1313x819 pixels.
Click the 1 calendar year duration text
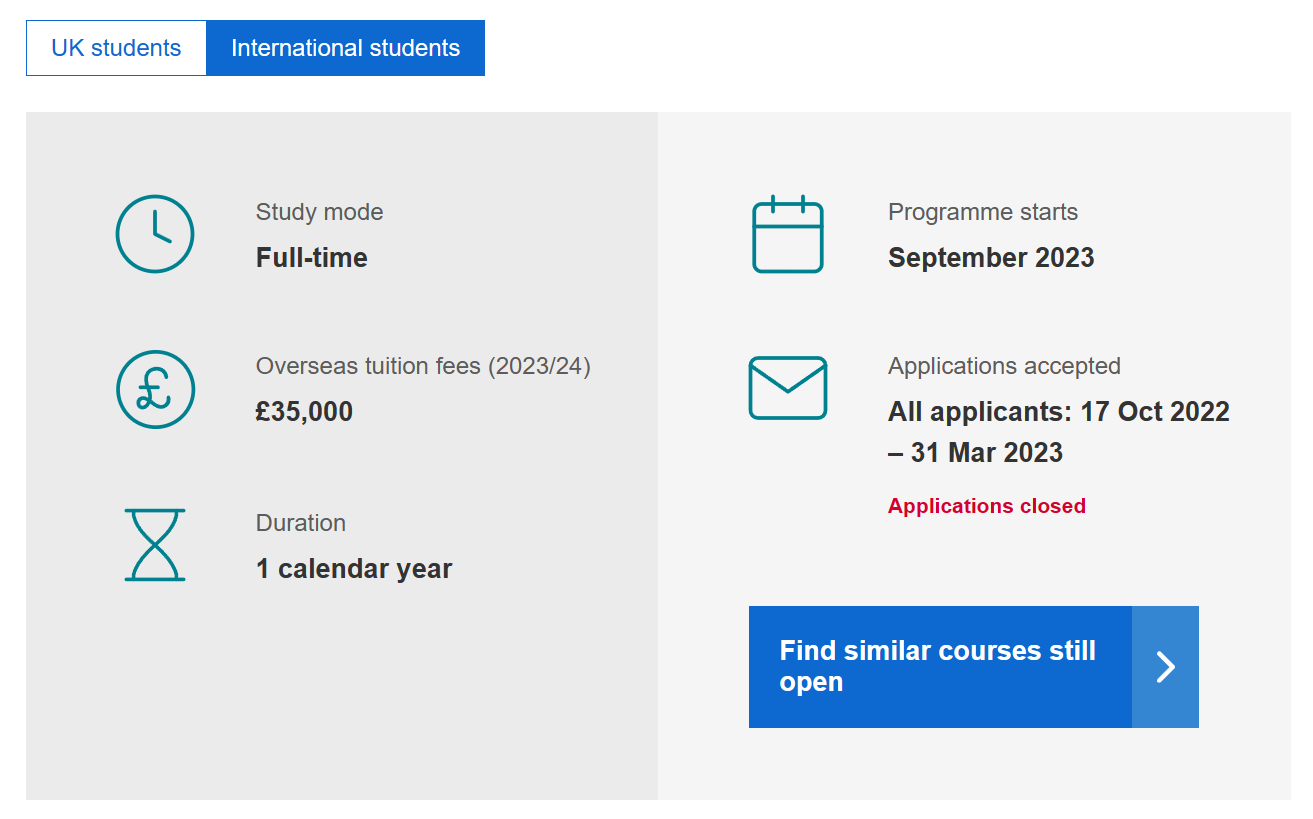point(354,569)
